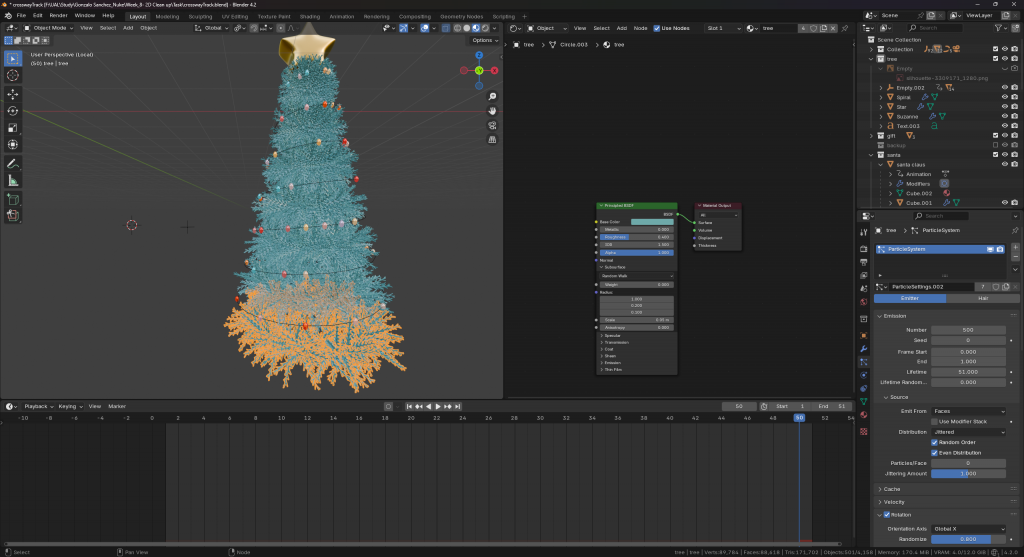1024x557 pixels.
Task: Open the Render menu
Action: (x=58, y=16)
